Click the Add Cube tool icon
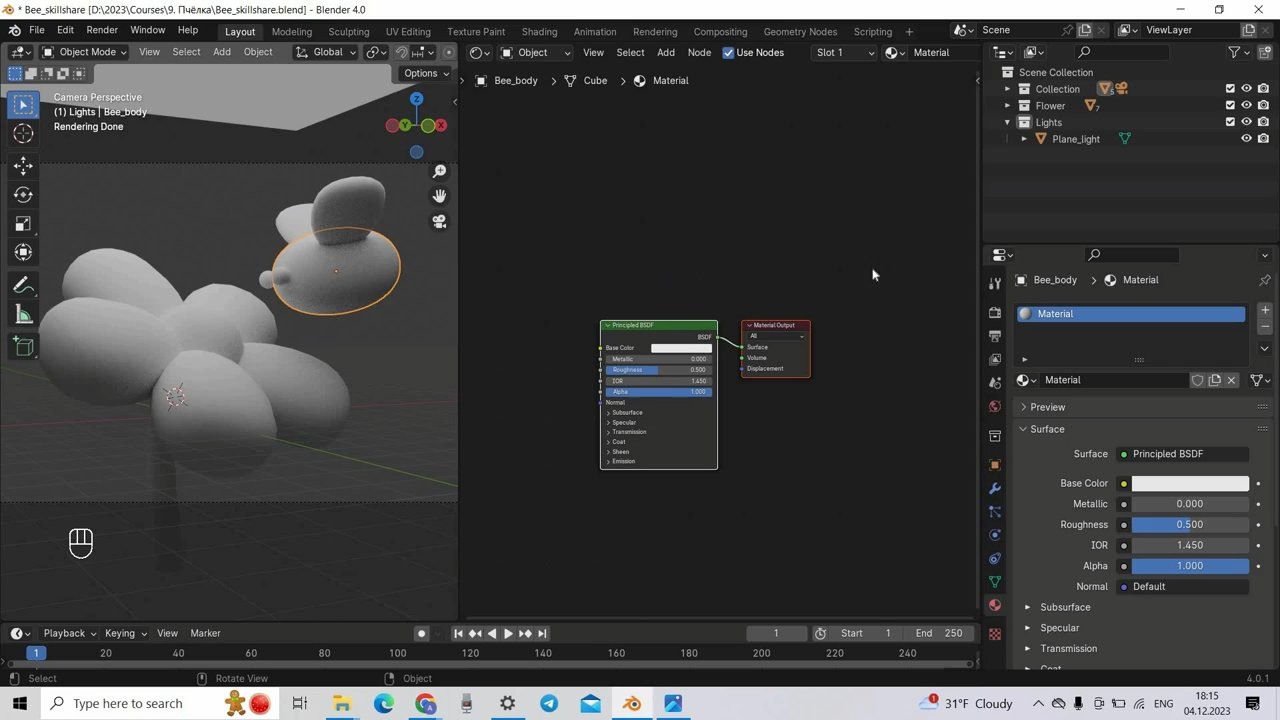Image resolution: width=1280 pixels, height=720 pixels. tap(23, 347)
